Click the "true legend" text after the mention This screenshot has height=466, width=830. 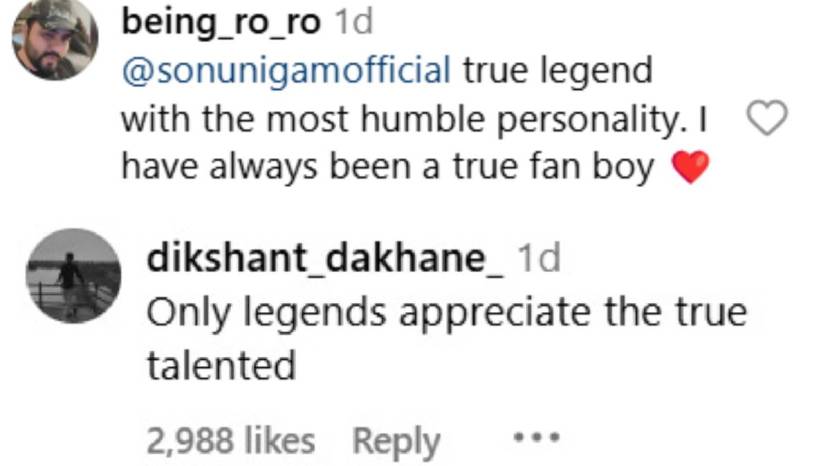(558, 71)
